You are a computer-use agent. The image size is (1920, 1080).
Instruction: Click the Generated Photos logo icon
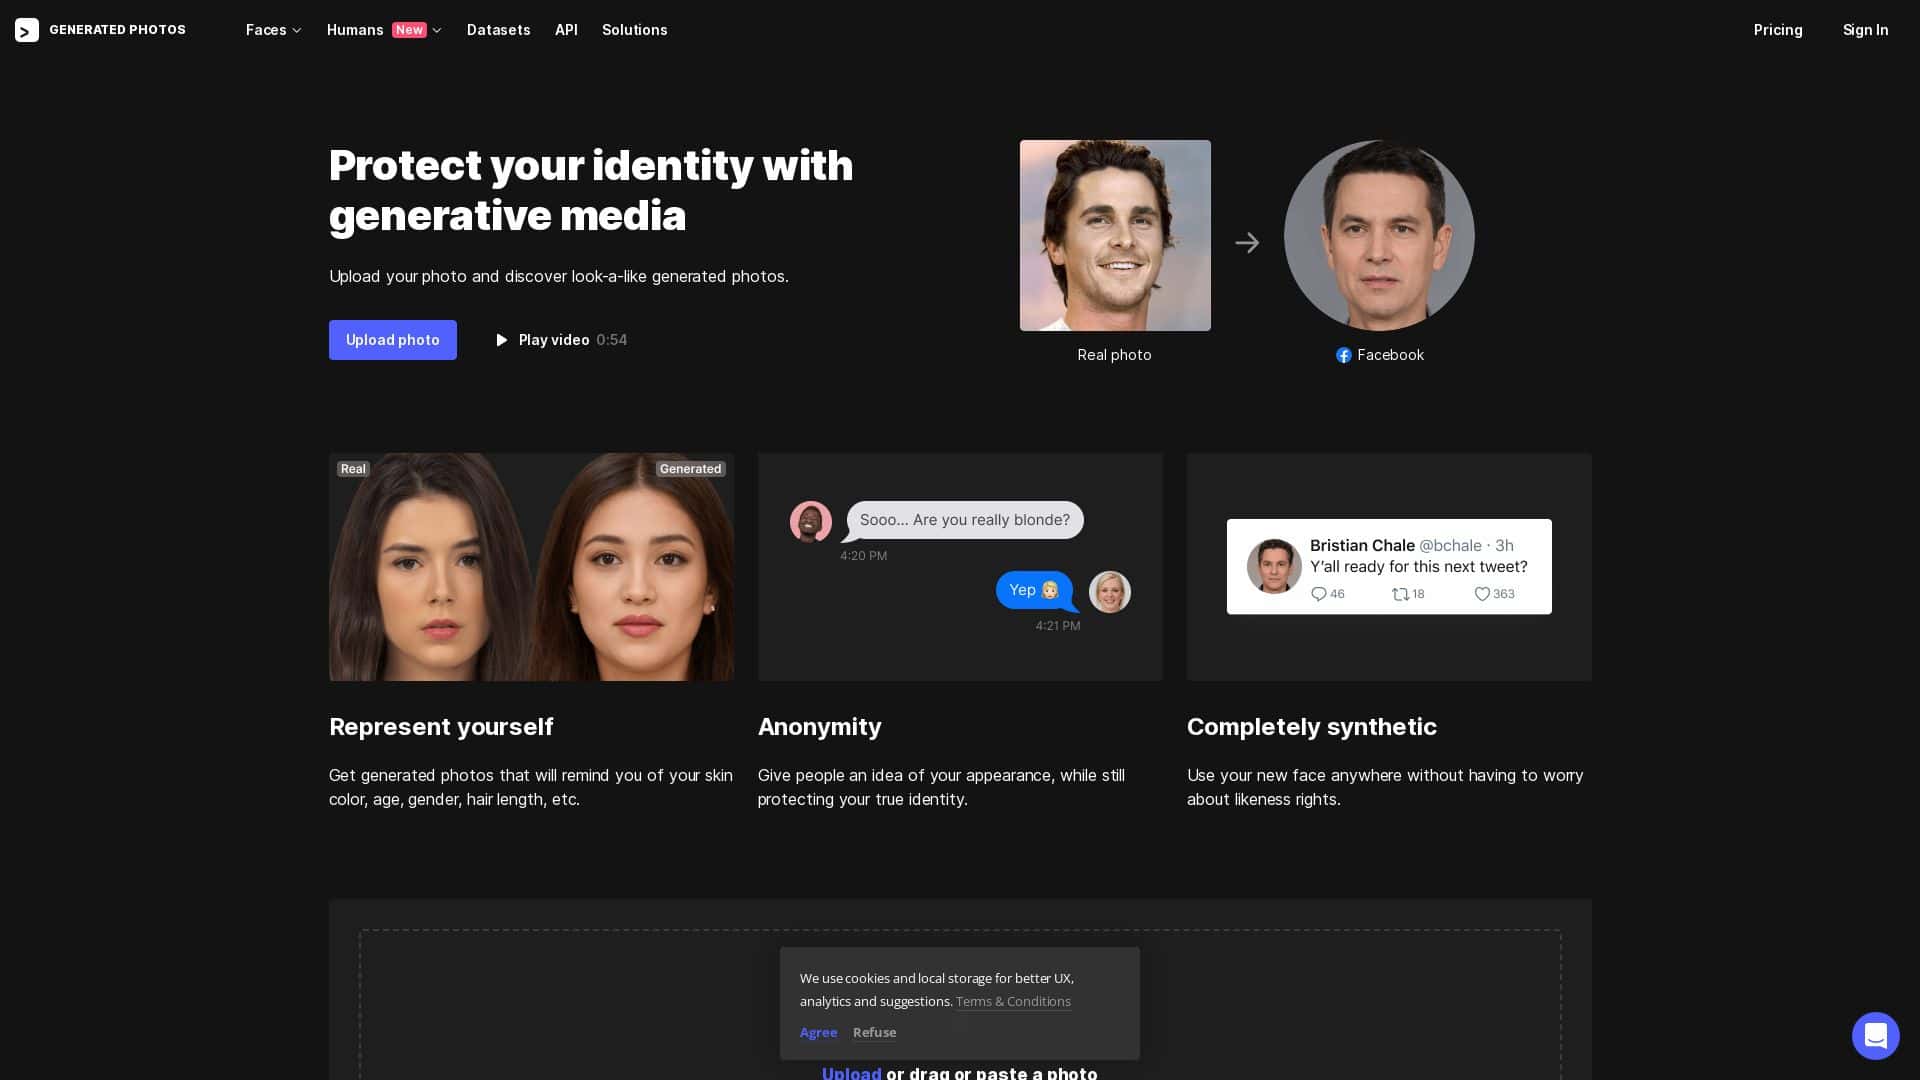point(26,30)
